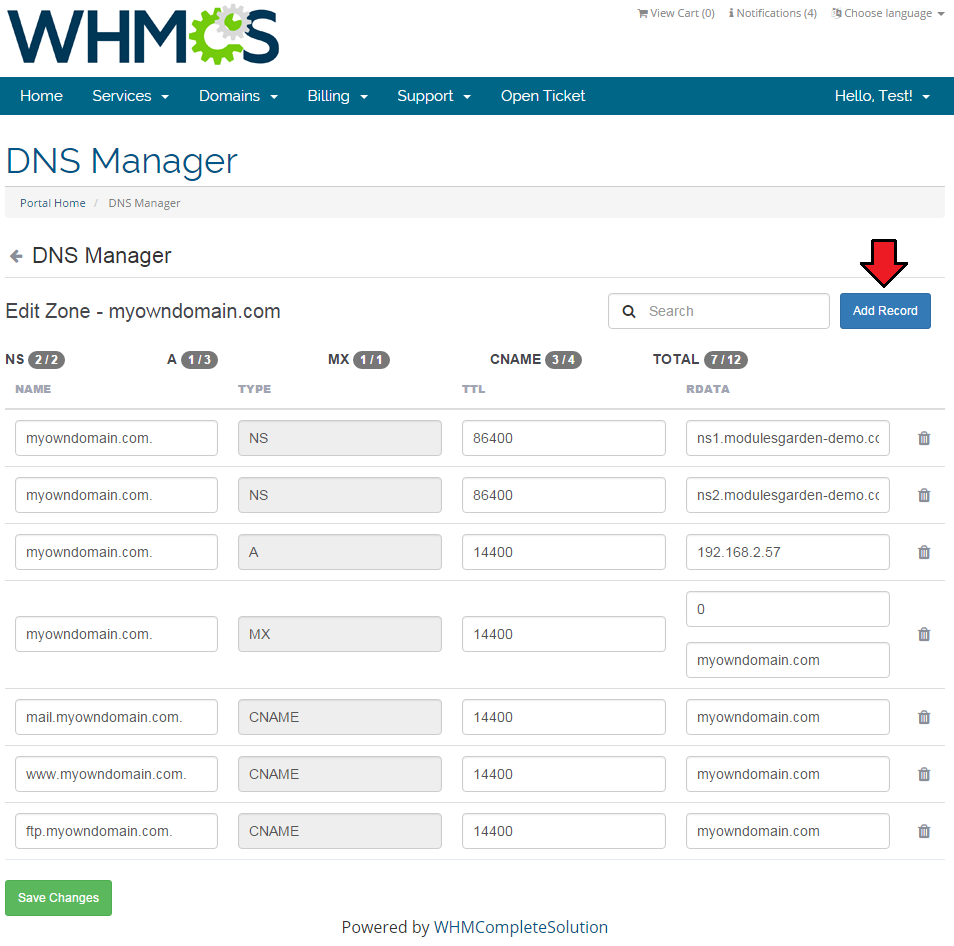Click the MX 1/1 counter badge

tap(371, 360)
